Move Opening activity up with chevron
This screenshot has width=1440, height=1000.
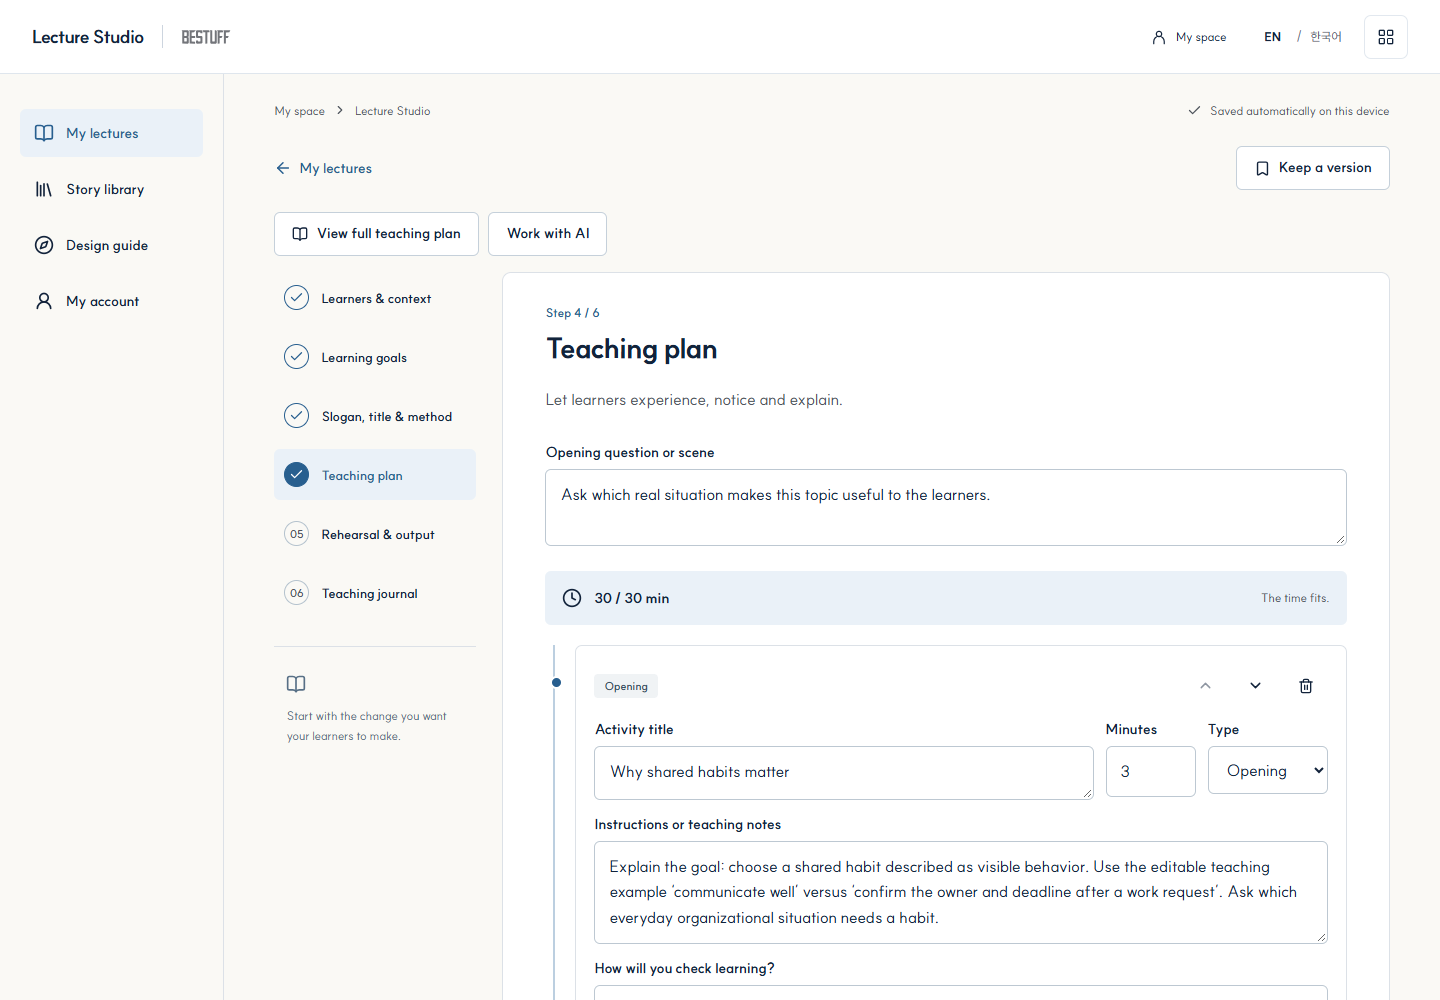1205,686
